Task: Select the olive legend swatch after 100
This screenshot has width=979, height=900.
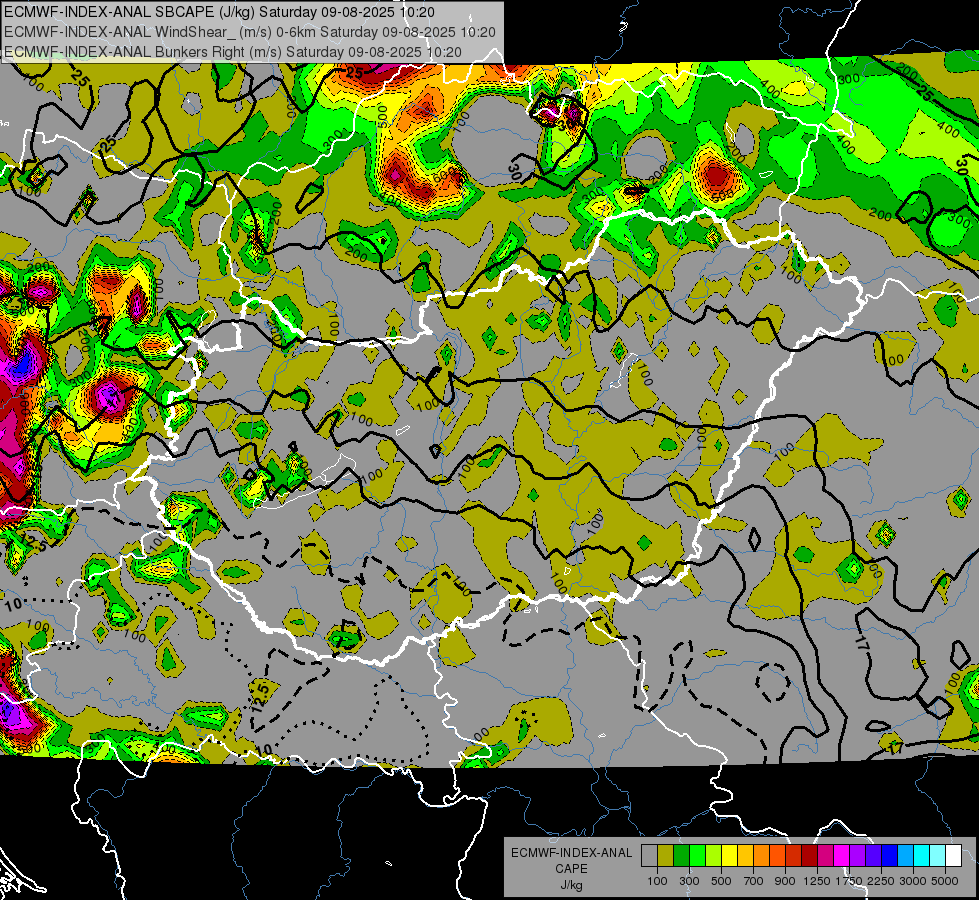Action: (666, 855)
